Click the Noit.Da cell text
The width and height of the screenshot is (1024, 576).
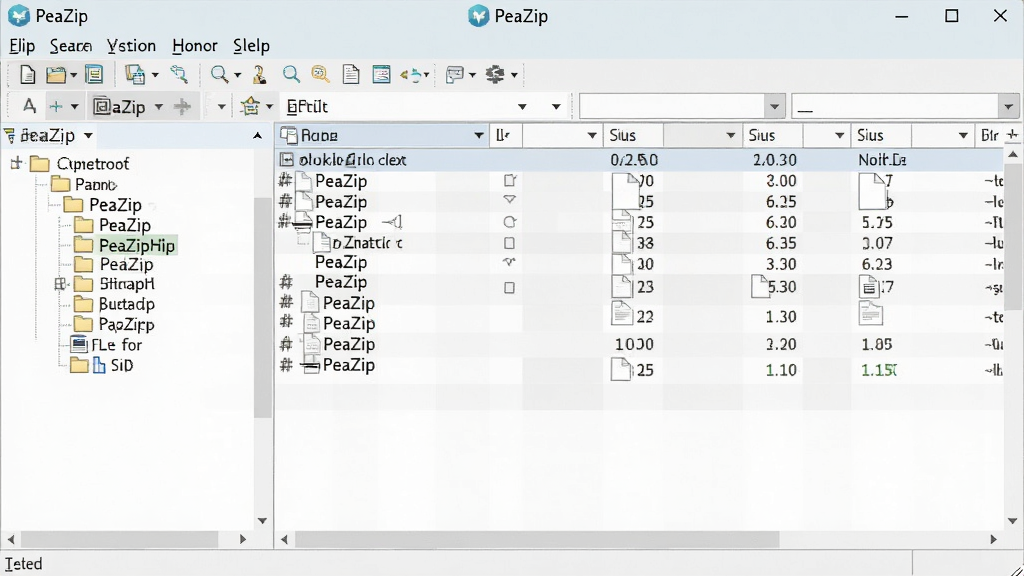tap(882, 160)
